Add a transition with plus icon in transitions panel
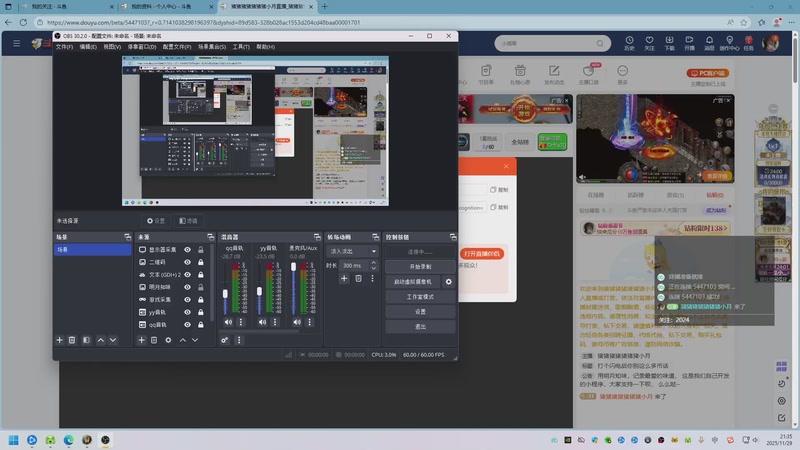The height and width of the screenshot is (450, 800). pyautogui.click(x=344, y=278)
